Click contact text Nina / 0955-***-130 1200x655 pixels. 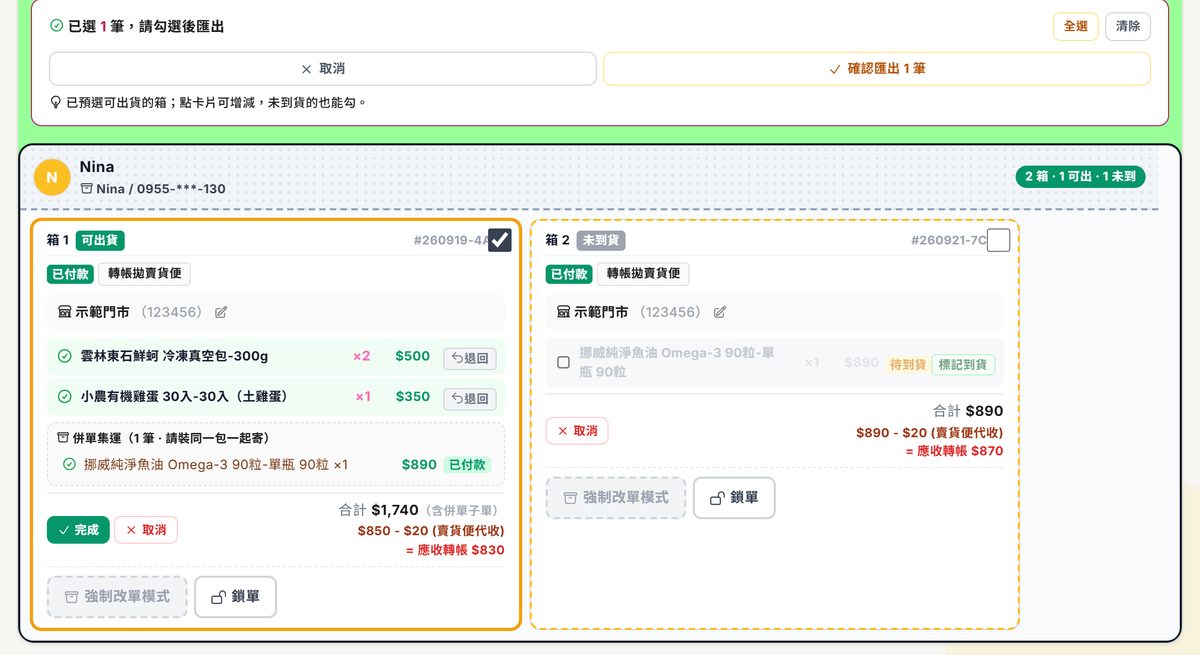(x=161, y=188)
